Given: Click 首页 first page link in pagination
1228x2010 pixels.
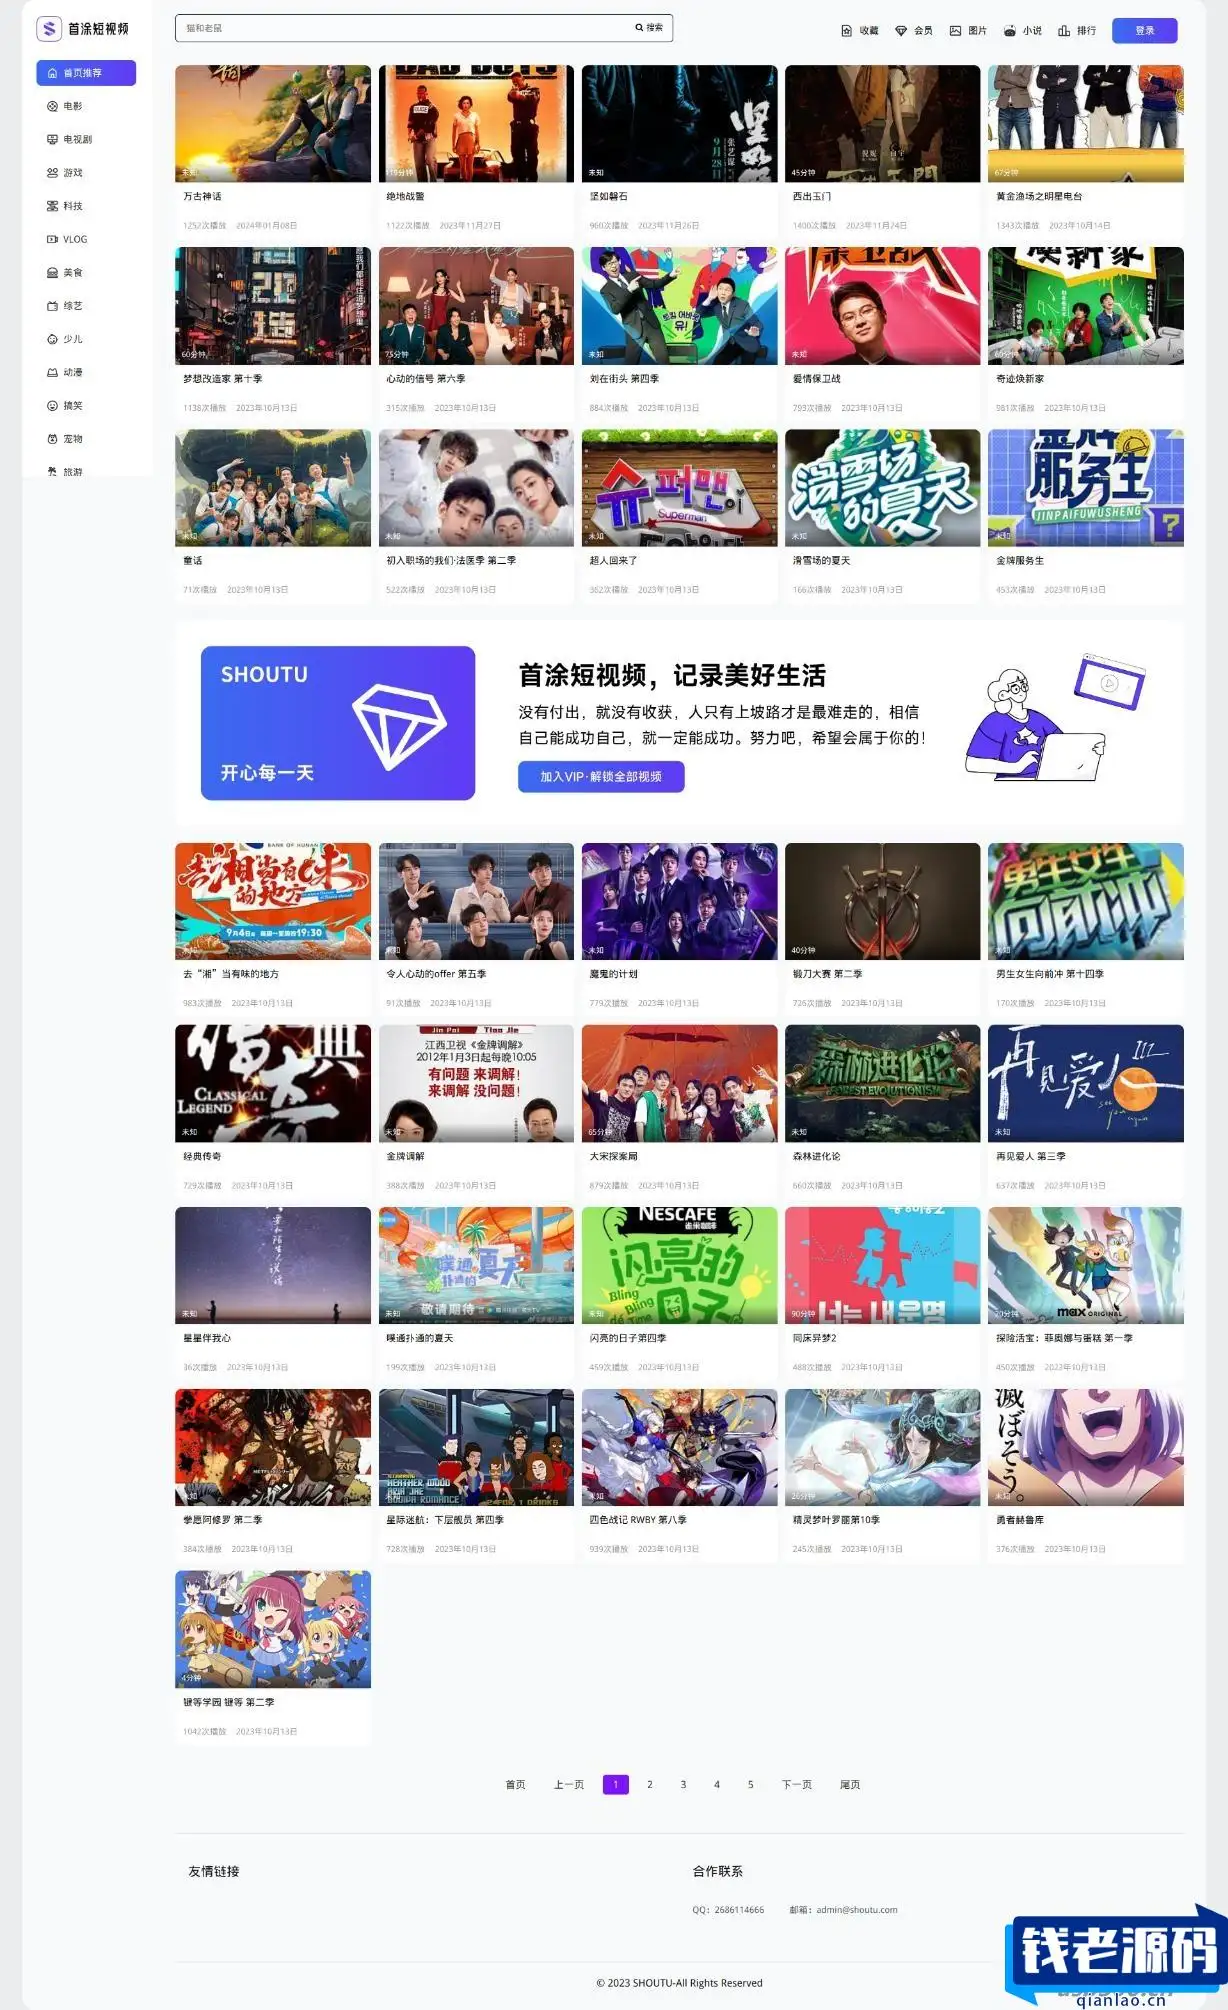Looking at the screenshot, I should [515, 1784].
